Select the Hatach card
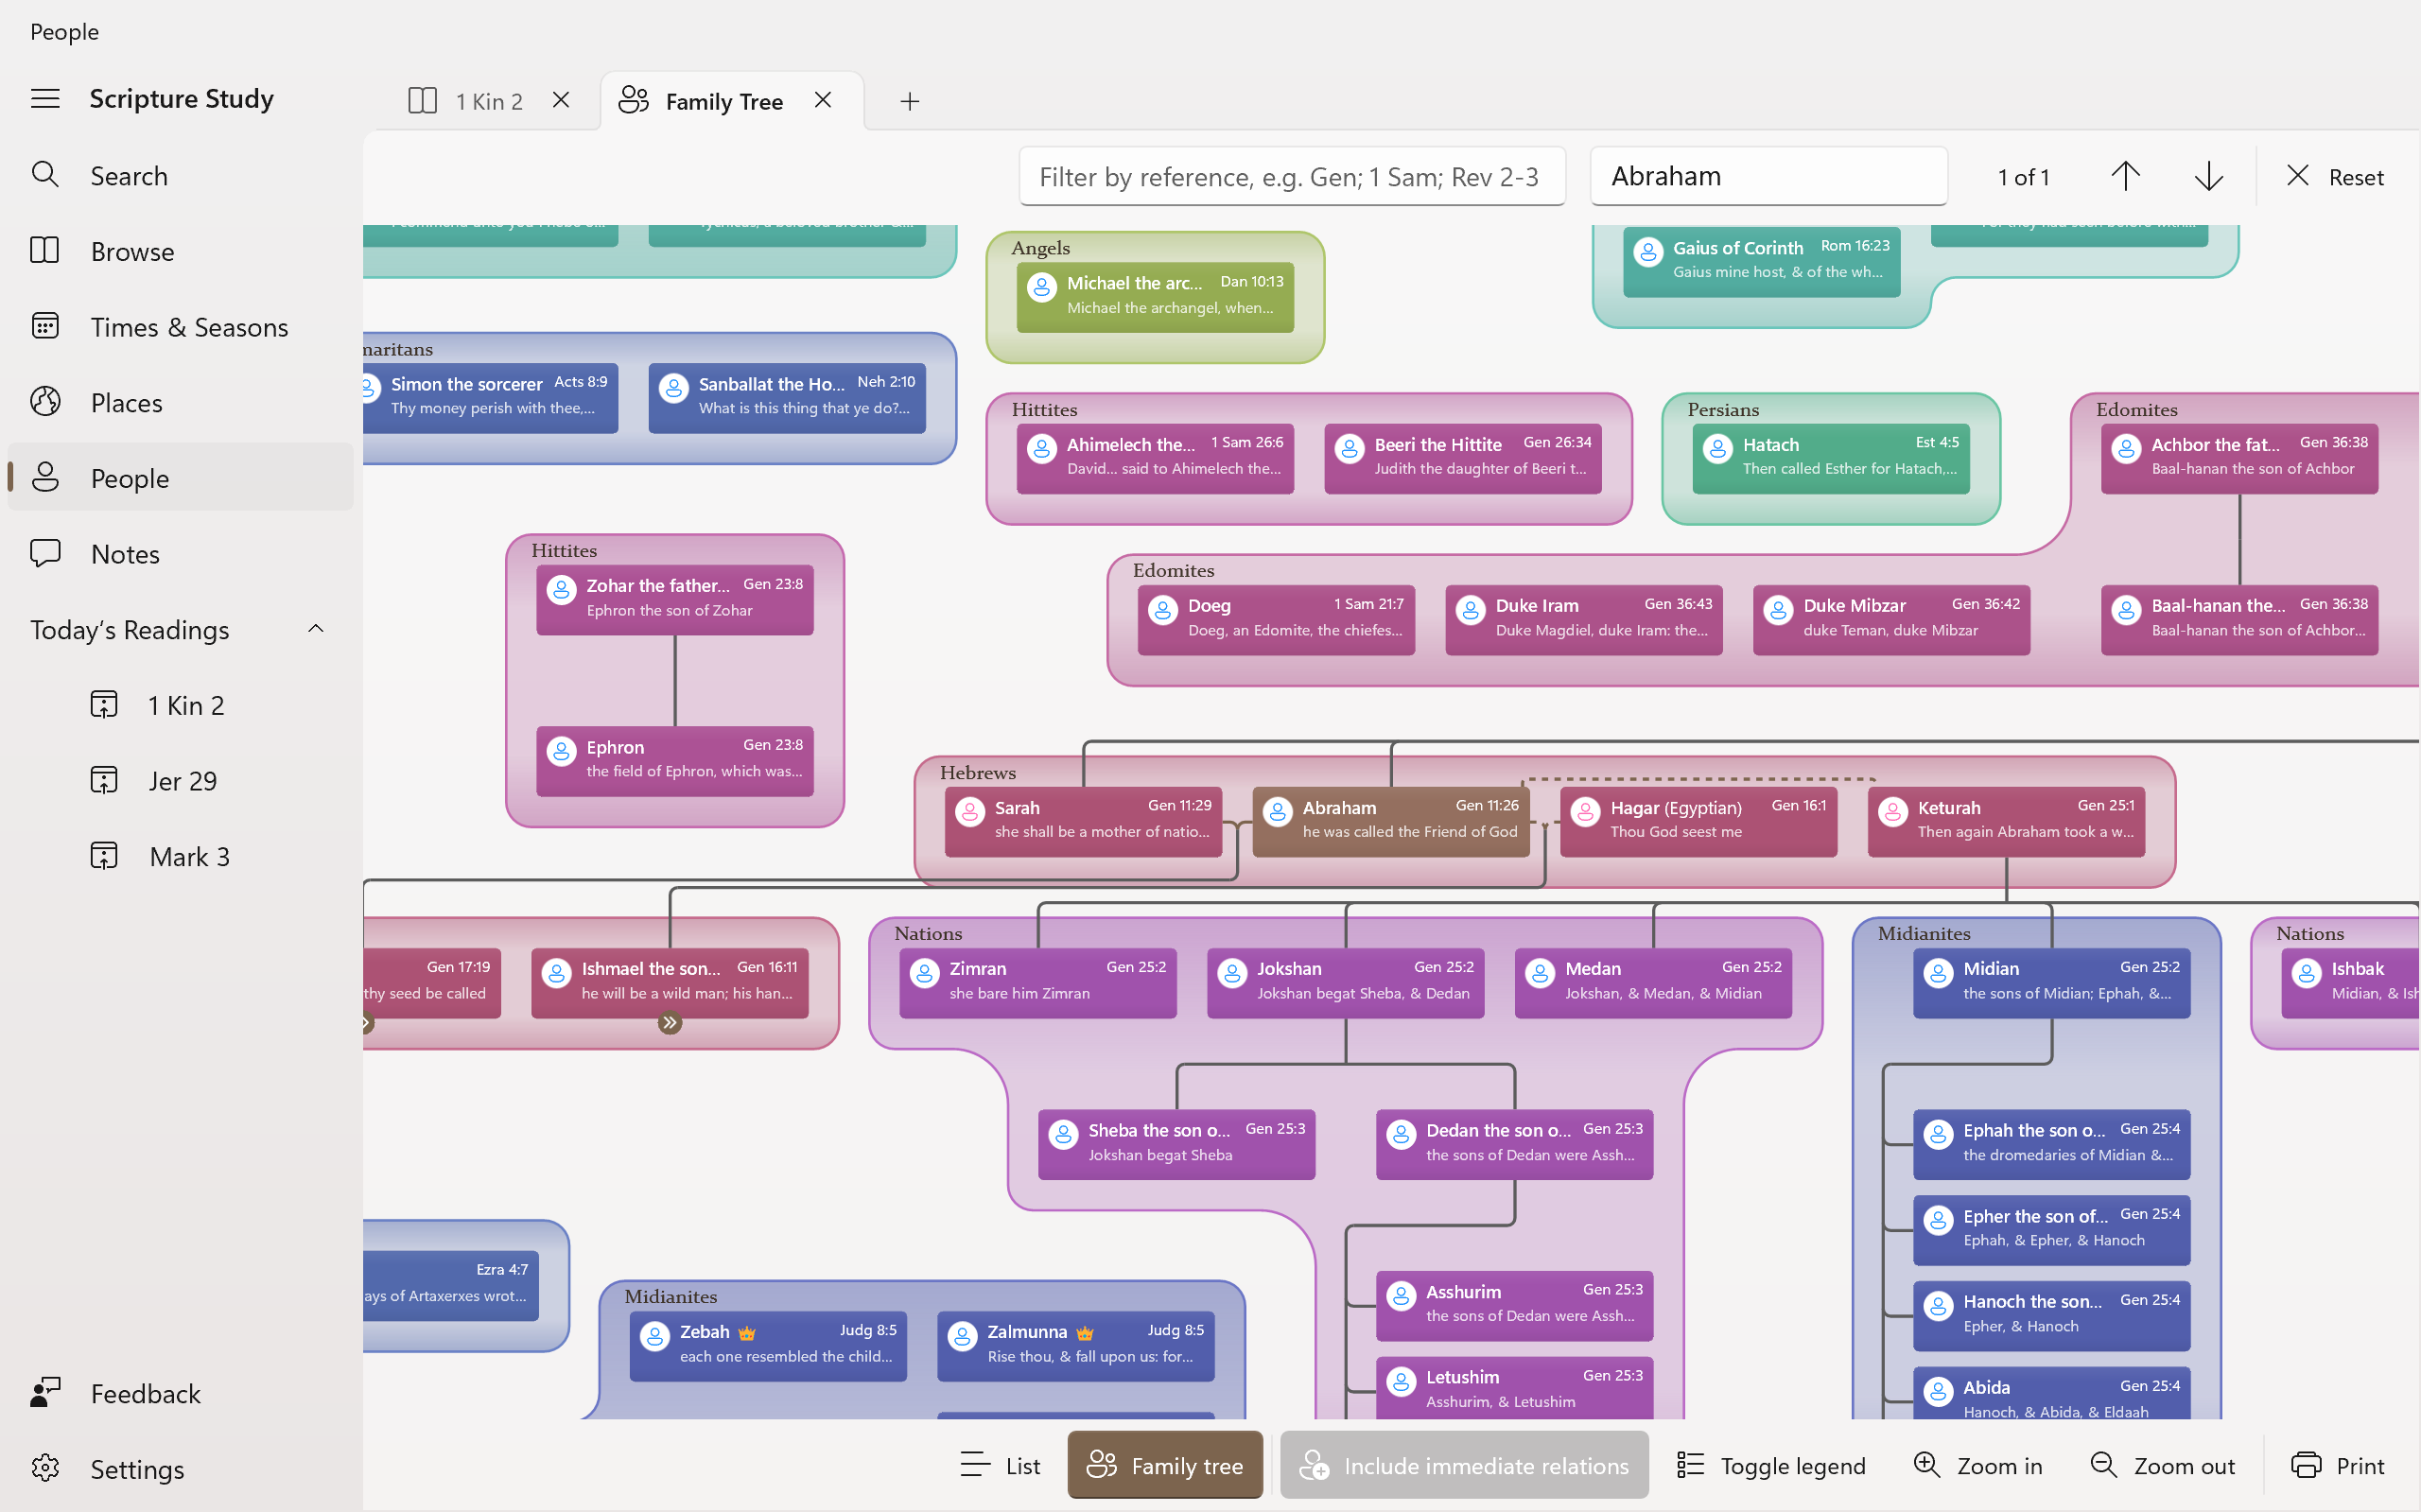2421x1512 pixels. (1831, 458)
